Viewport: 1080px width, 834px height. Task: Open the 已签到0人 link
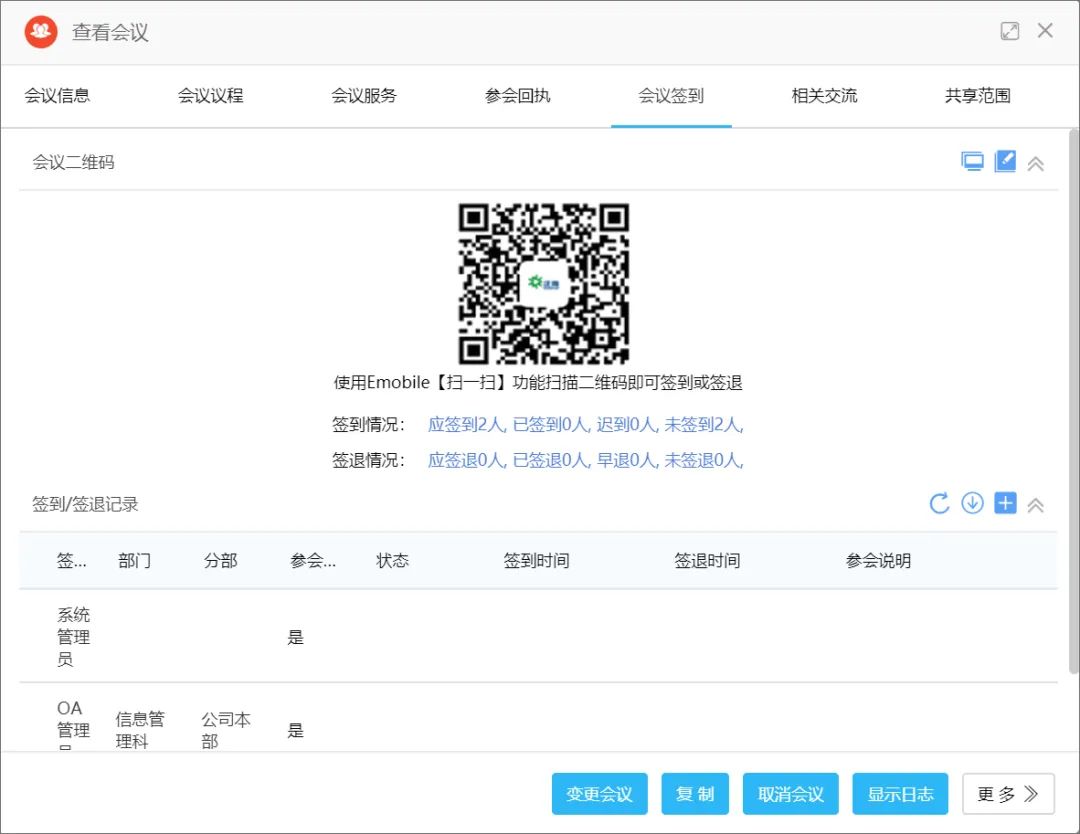(x=552, y=425)
